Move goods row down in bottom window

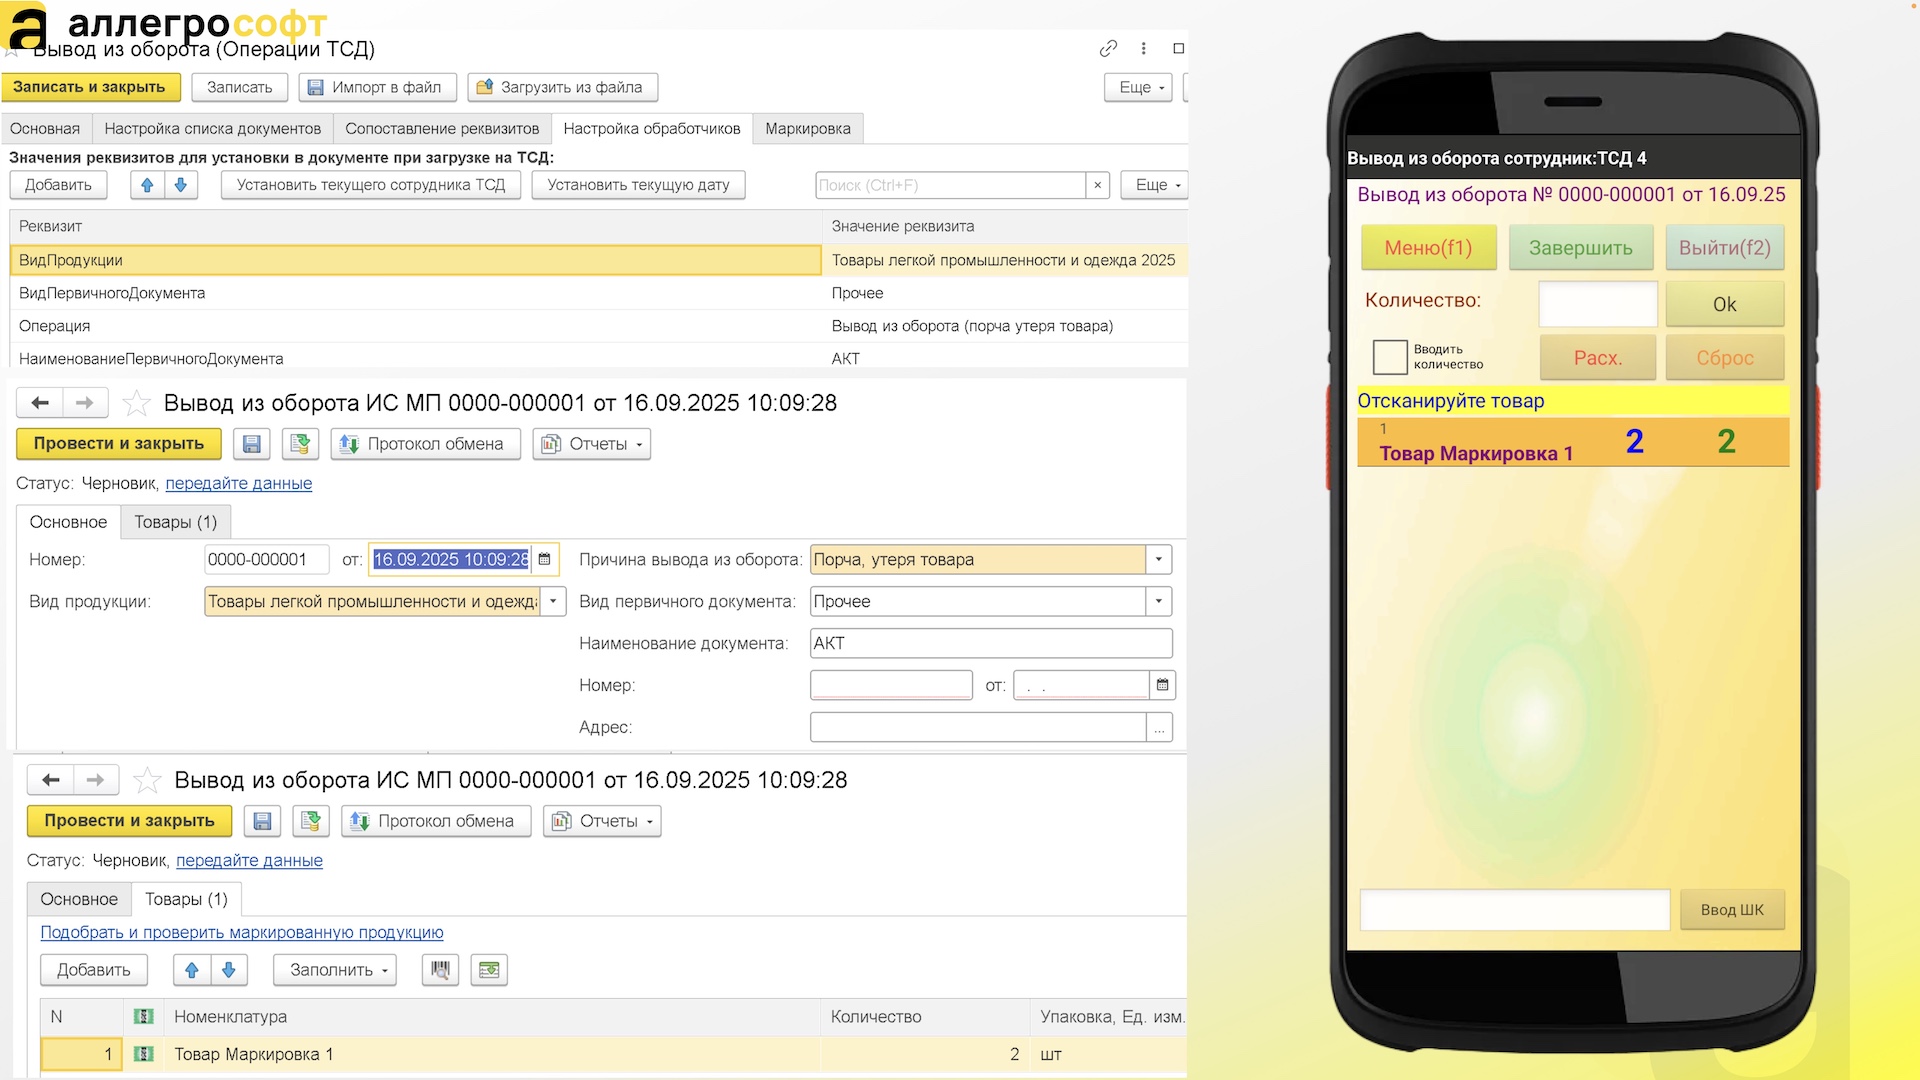pos(229,970)
